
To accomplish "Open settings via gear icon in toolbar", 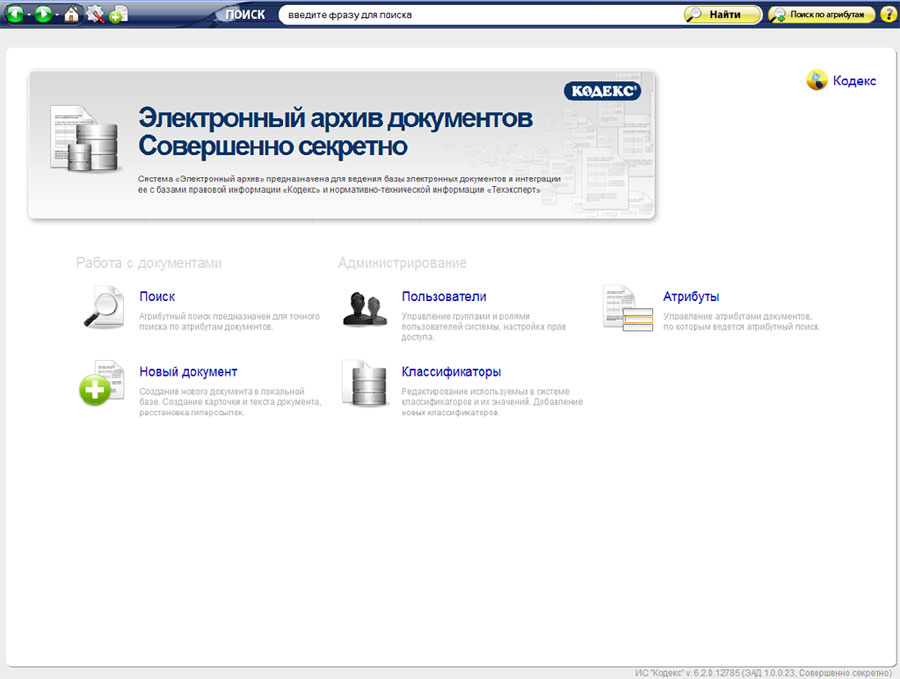I will 95,15.
